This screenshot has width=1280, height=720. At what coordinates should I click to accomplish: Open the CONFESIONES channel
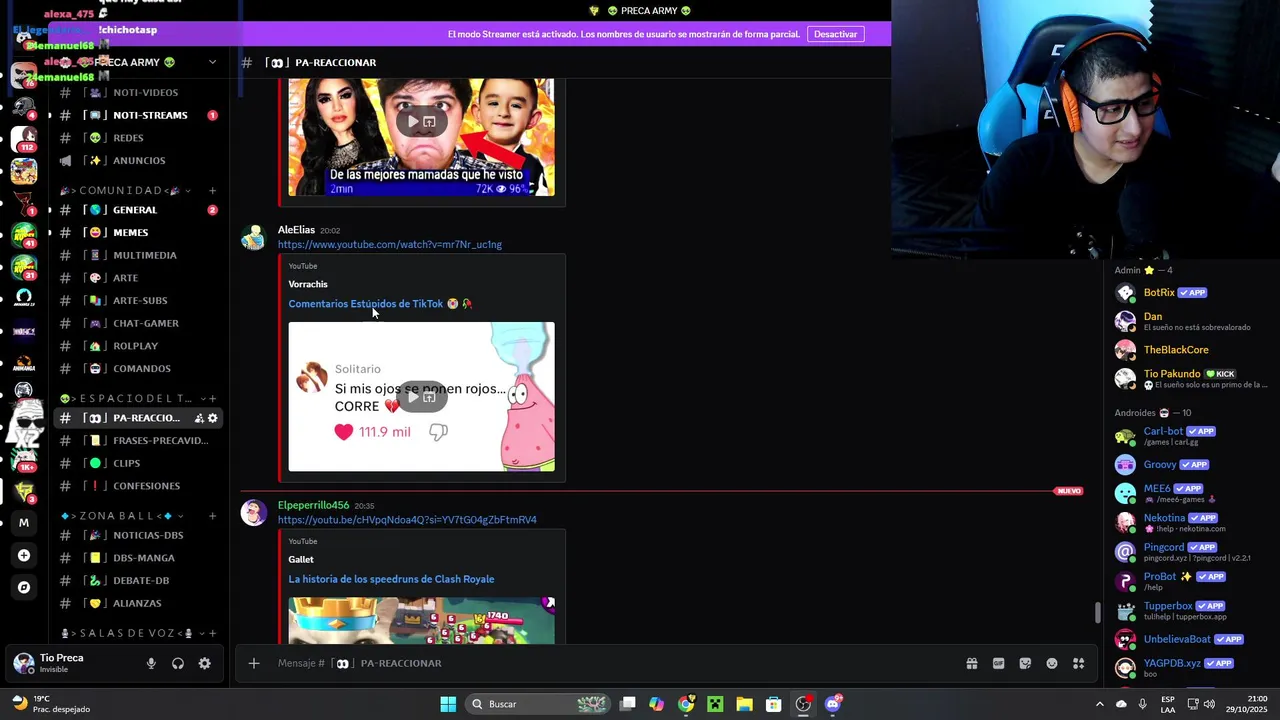[139, 486]
